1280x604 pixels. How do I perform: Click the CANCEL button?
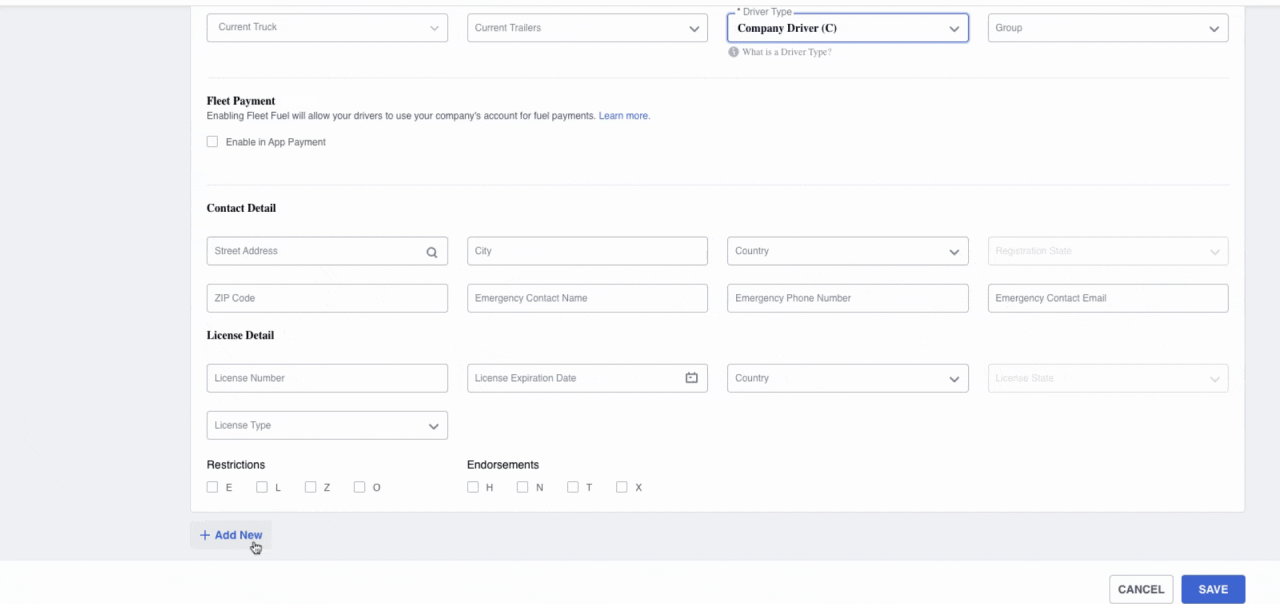click(x=1140, y=589)
